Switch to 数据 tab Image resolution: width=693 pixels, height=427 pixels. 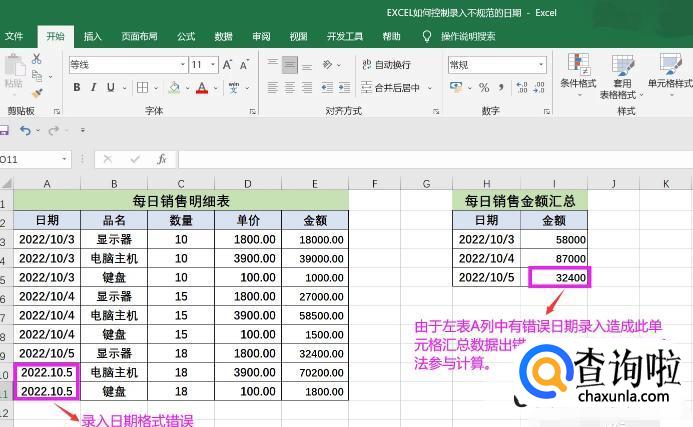[x=224, y=36]
